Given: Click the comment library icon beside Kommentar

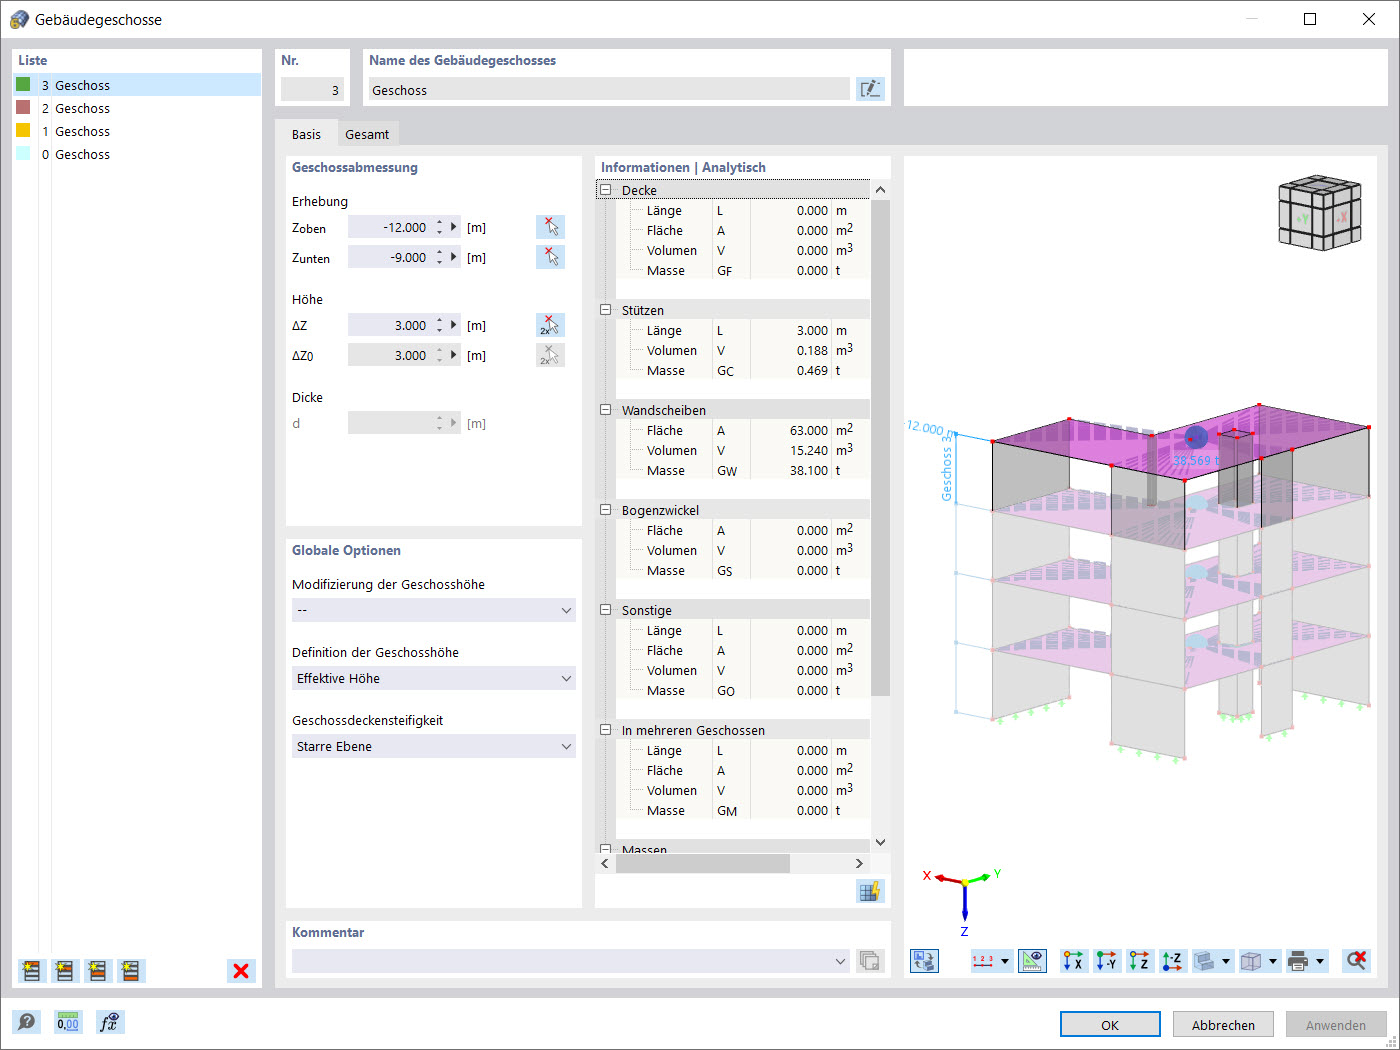Looking at the screenshot, I should (x=870, y=961).
